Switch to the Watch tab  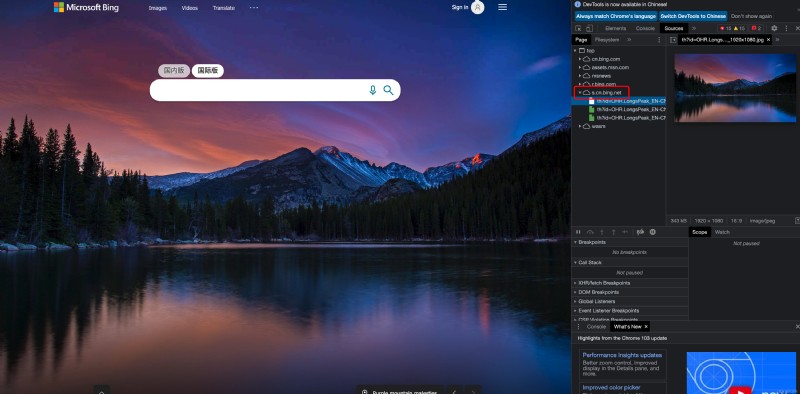[x=722, y=232]
